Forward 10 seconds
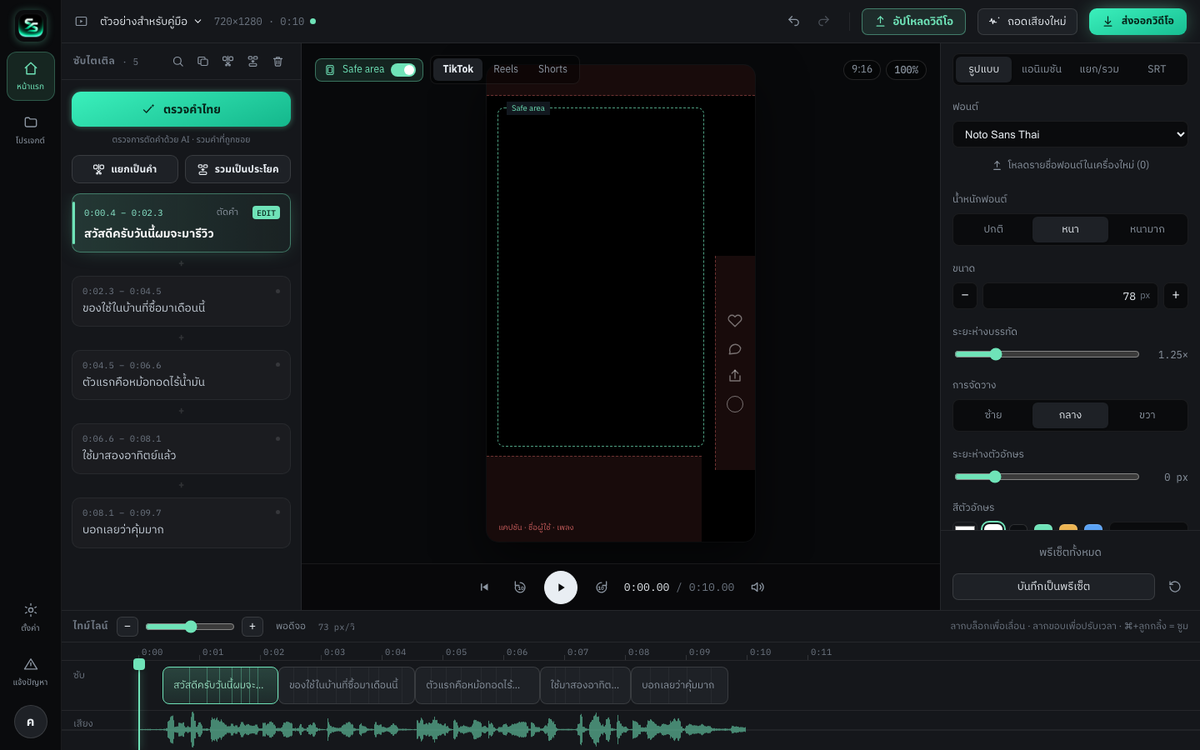The width and height of the screenshot is (1200, 750). [x=602, y=587]
